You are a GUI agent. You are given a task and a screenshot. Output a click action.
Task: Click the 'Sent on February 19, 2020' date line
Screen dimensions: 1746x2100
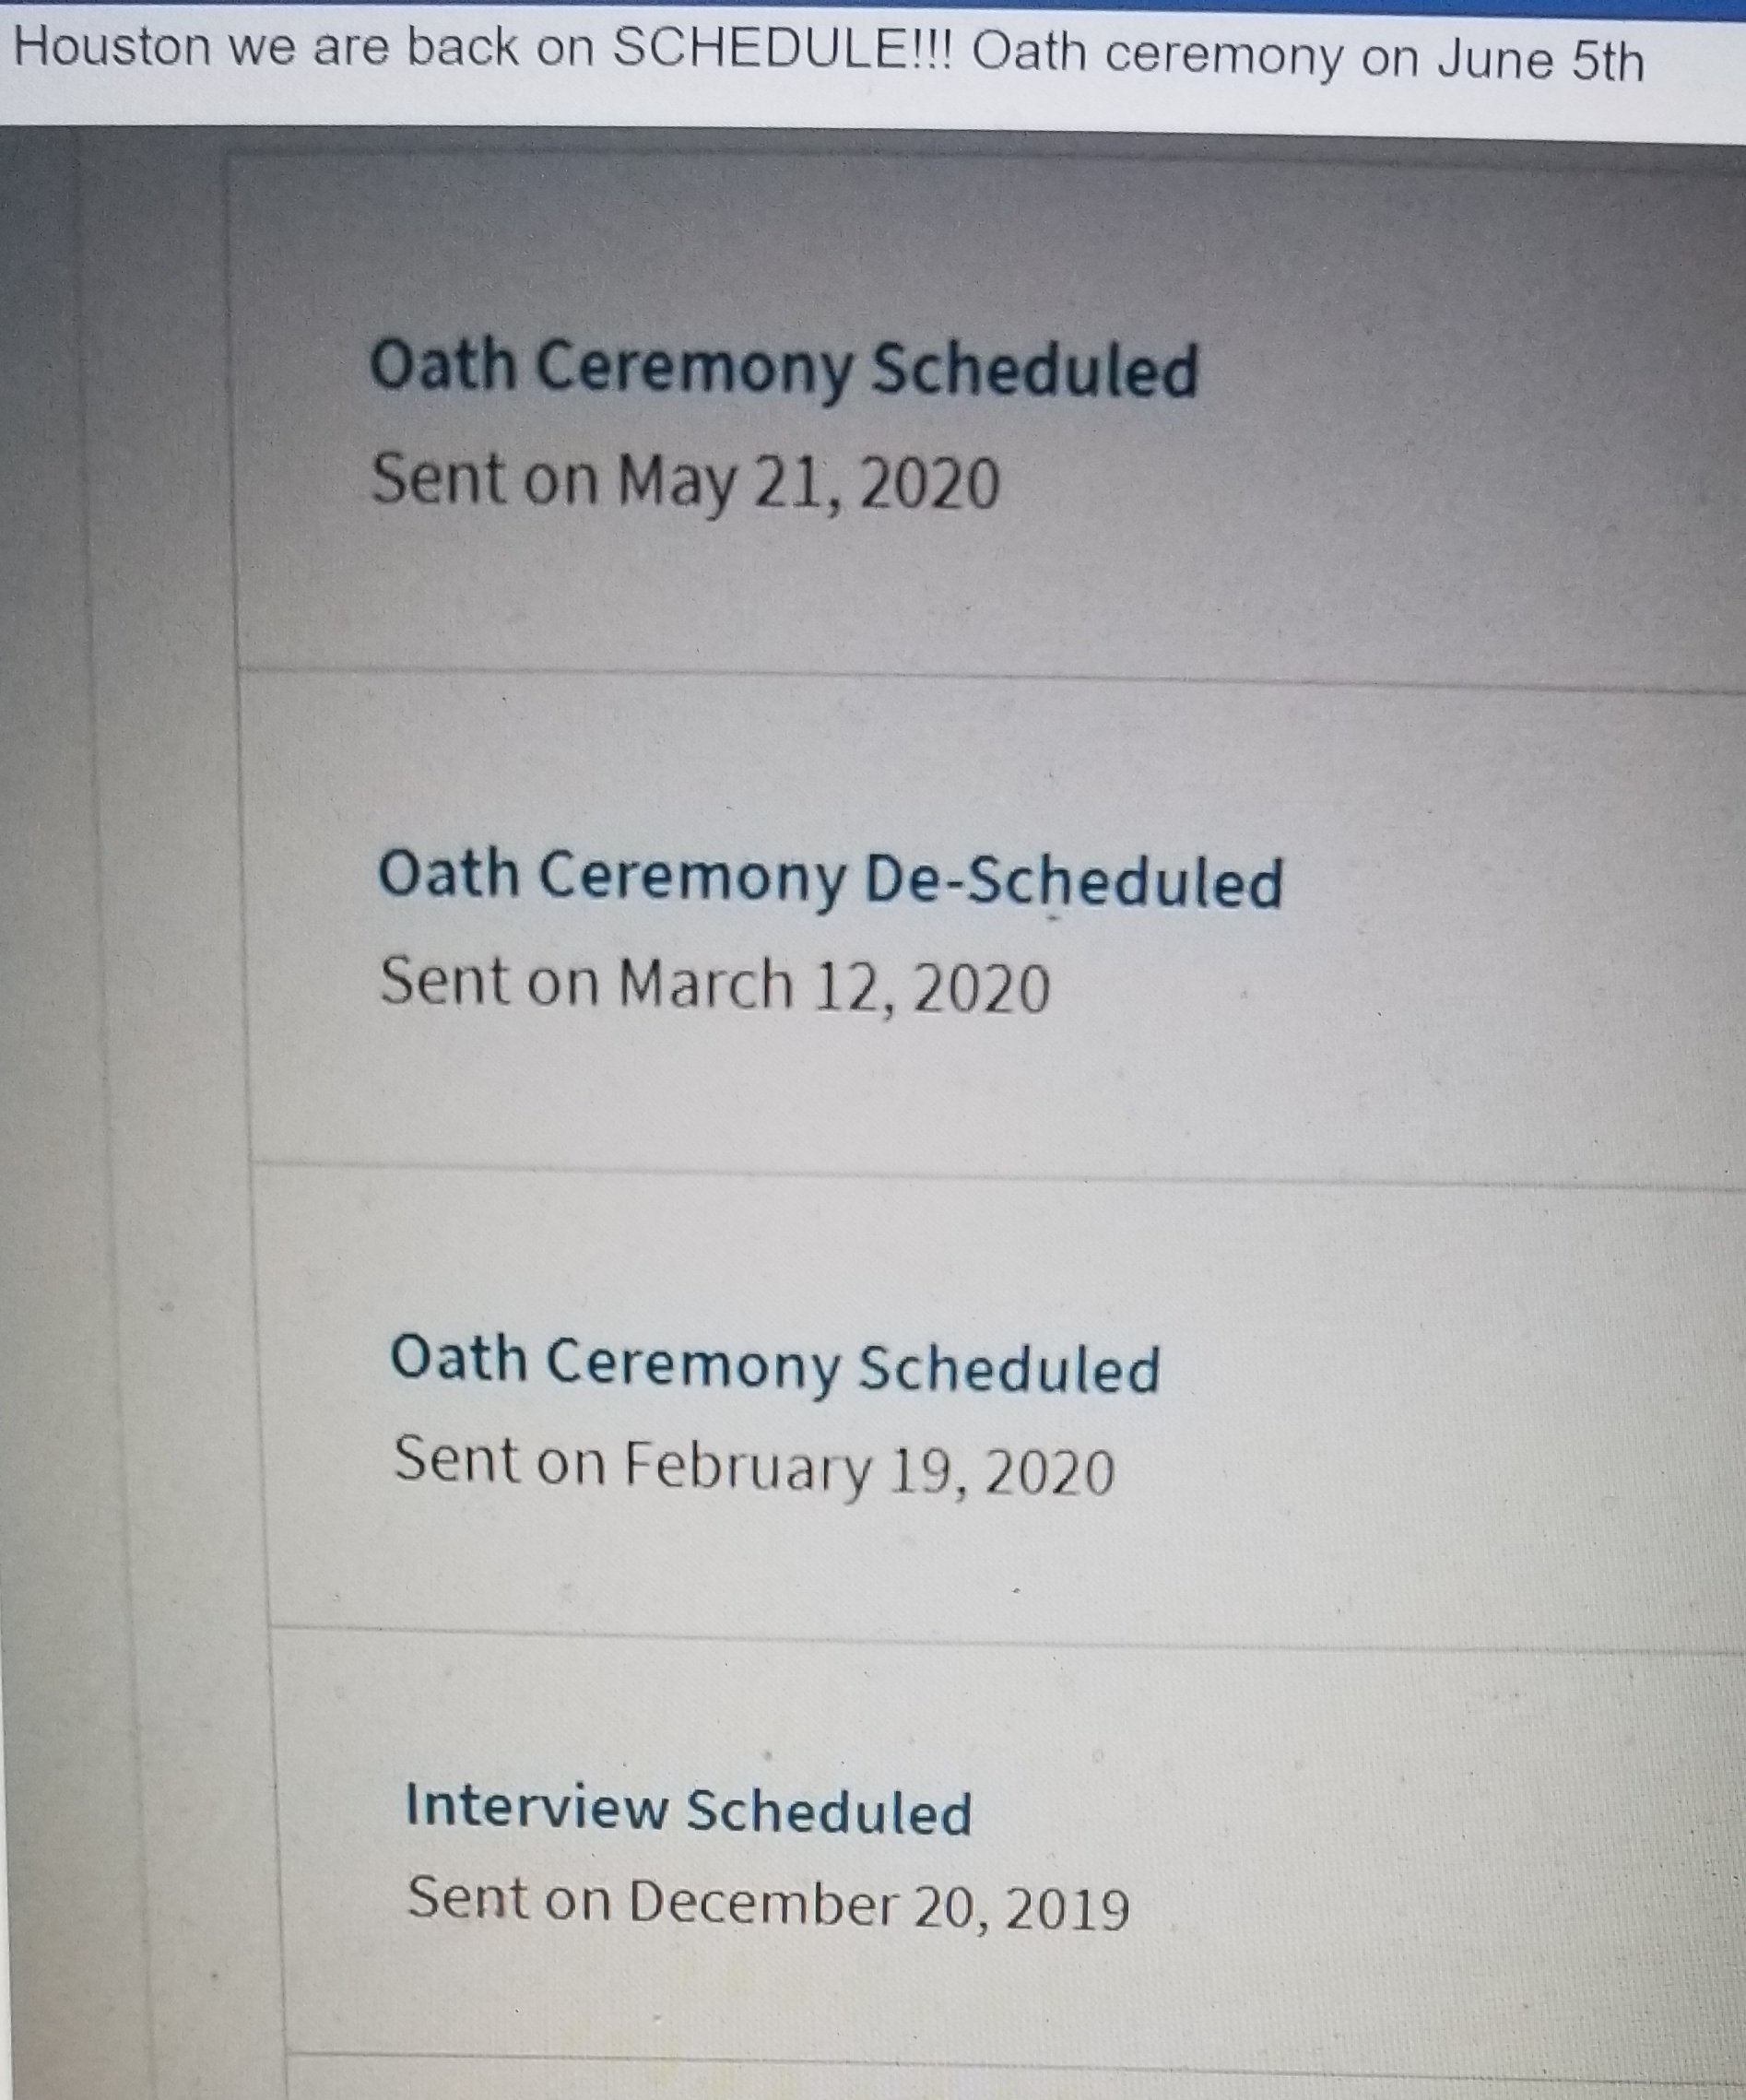(754, 1468)
